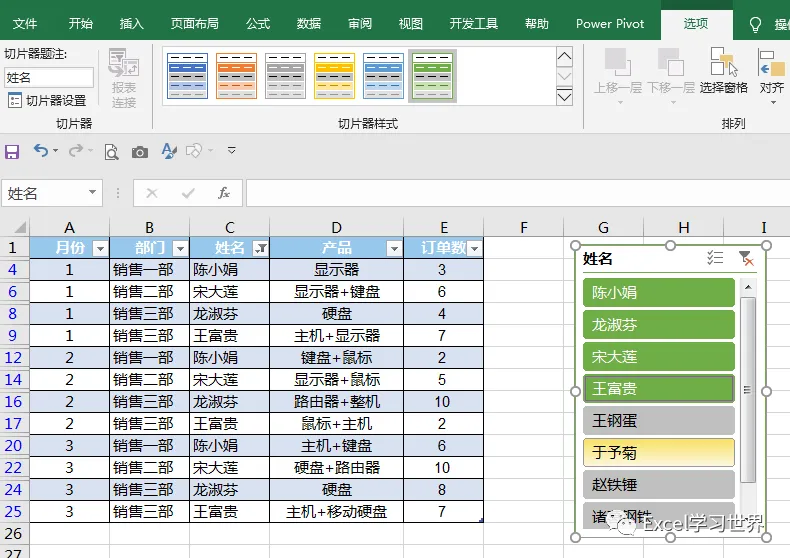Click Report Connections (报表连接) button

click(124, 79)
